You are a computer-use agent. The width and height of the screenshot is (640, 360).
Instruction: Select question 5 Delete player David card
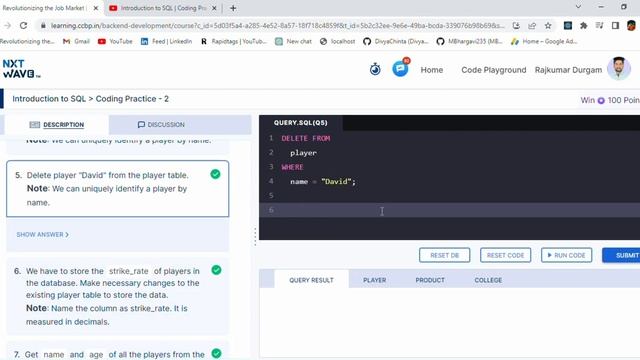(118, 189)
